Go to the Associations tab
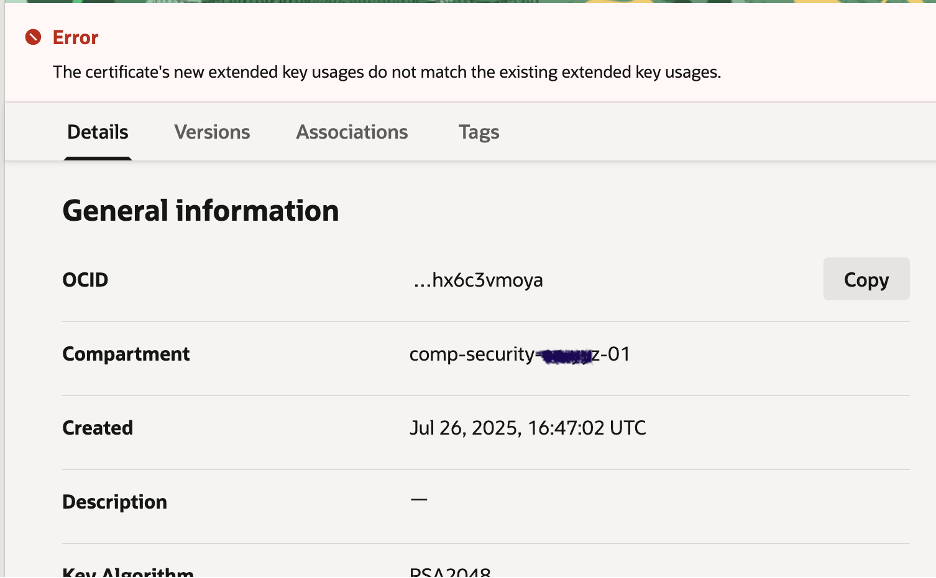 click(x=352, y=132)
